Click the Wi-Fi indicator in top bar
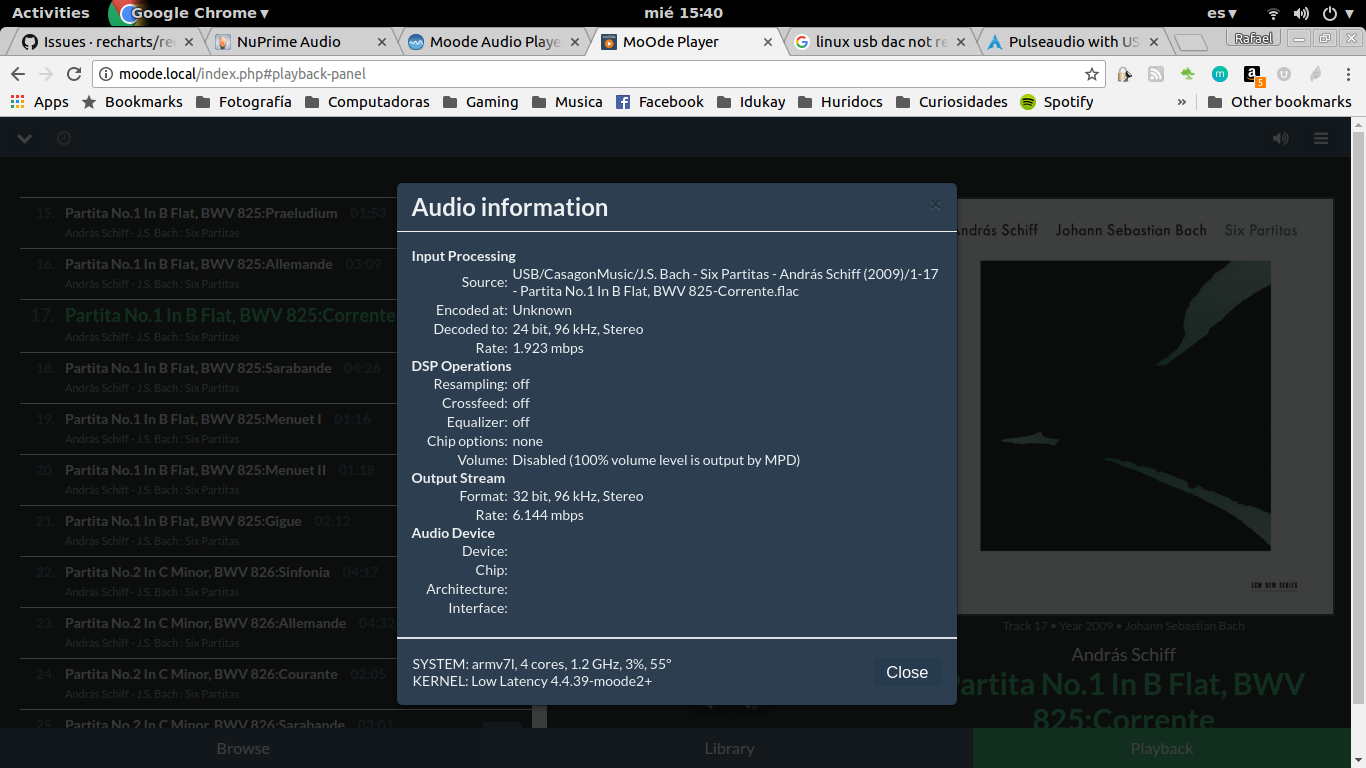Viewport: 1366px width, 768px height. pyautogui.click(x=1273, y=13)
